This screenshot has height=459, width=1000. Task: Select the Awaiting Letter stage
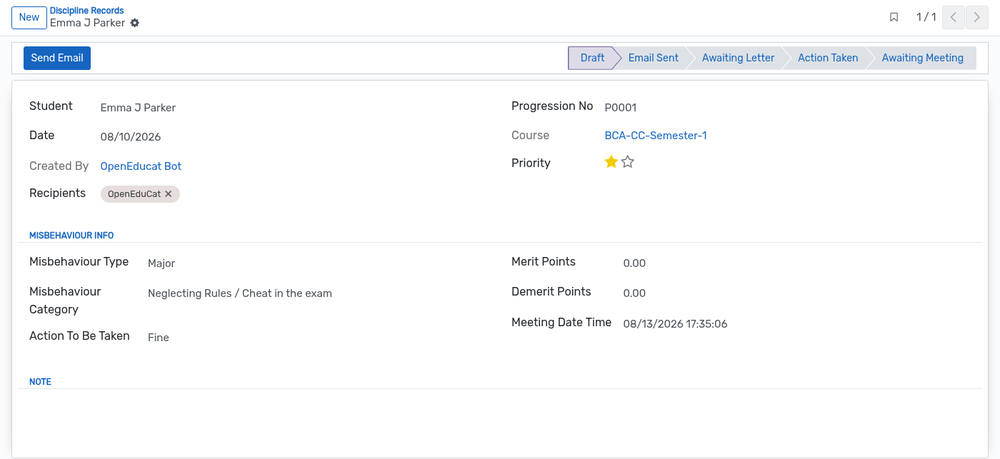(738, 58)
